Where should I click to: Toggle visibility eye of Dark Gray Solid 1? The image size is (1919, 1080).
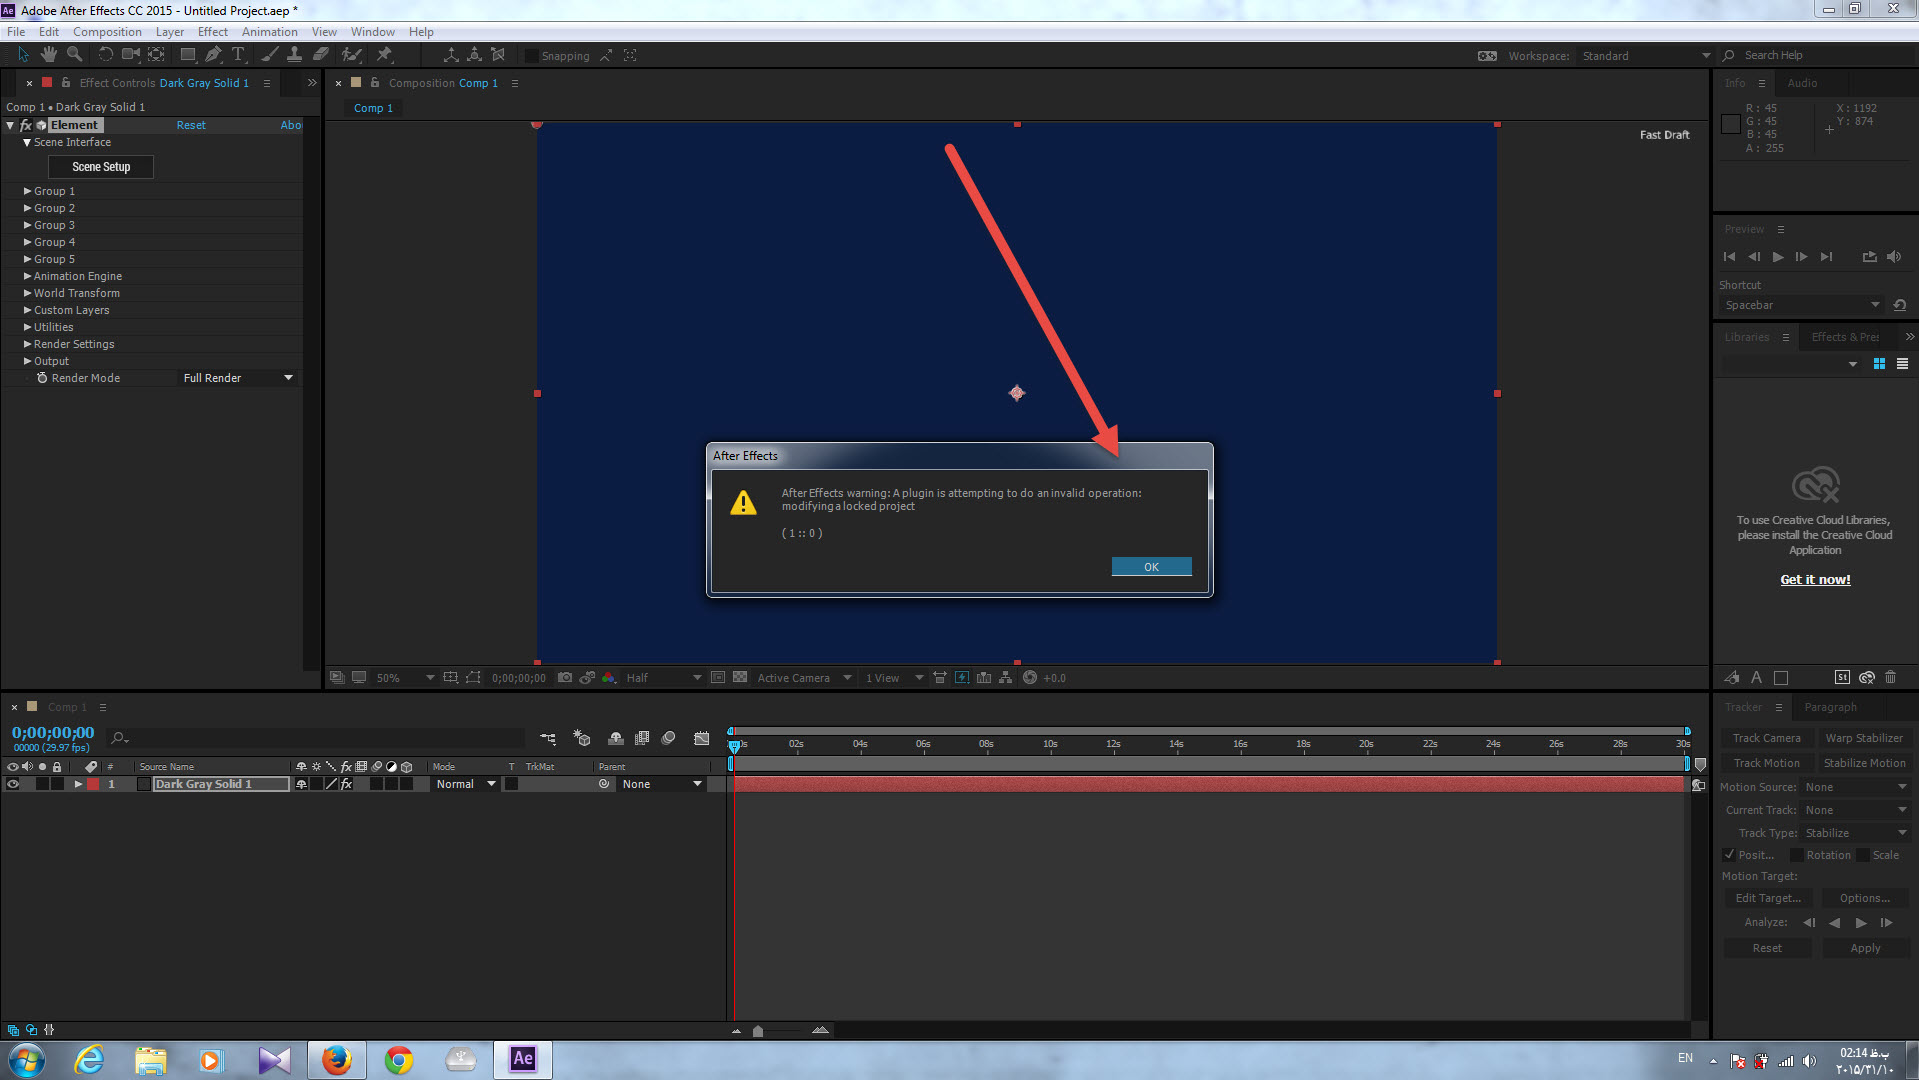pos(13,784)
